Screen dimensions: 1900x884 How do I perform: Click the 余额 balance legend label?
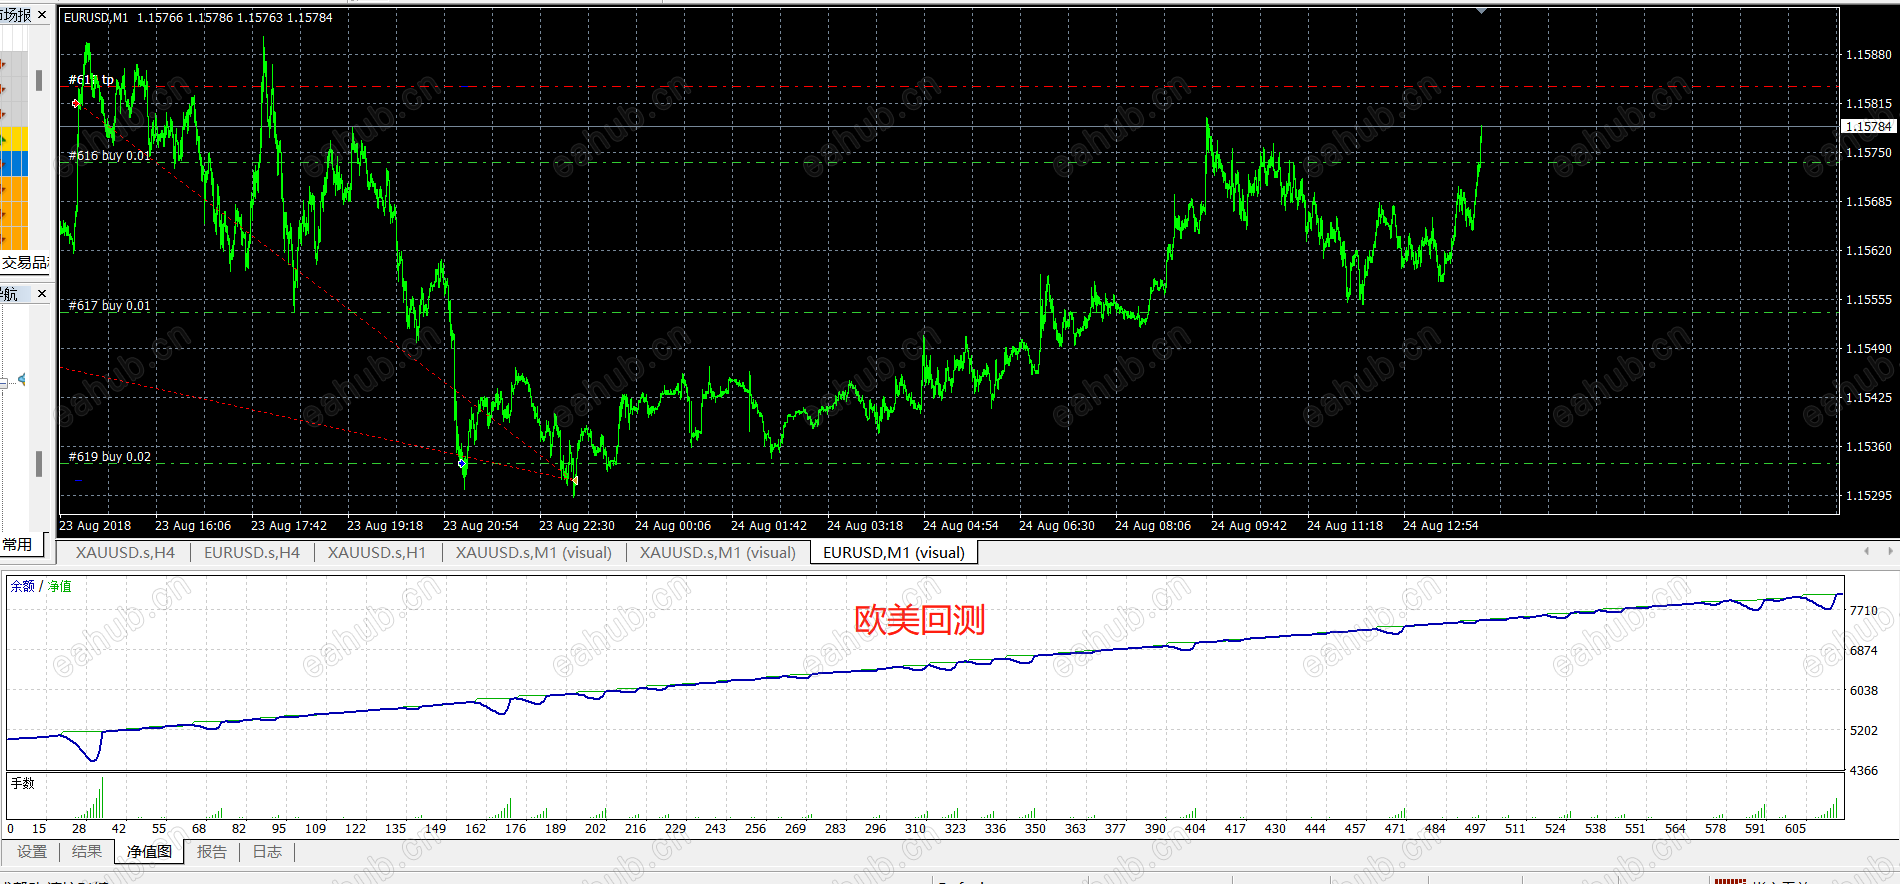[x=22, y=586]
